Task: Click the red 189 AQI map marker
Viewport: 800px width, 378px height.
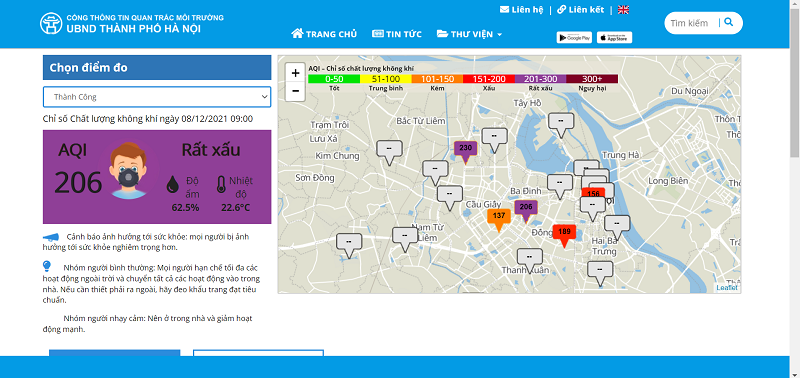Action: coord(564,235)
